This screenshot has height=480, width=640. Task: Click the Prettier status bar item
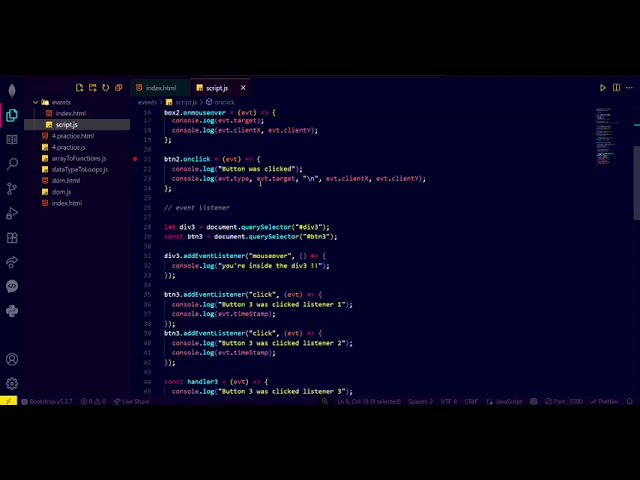pyautogui.click(x=604, y=401)
